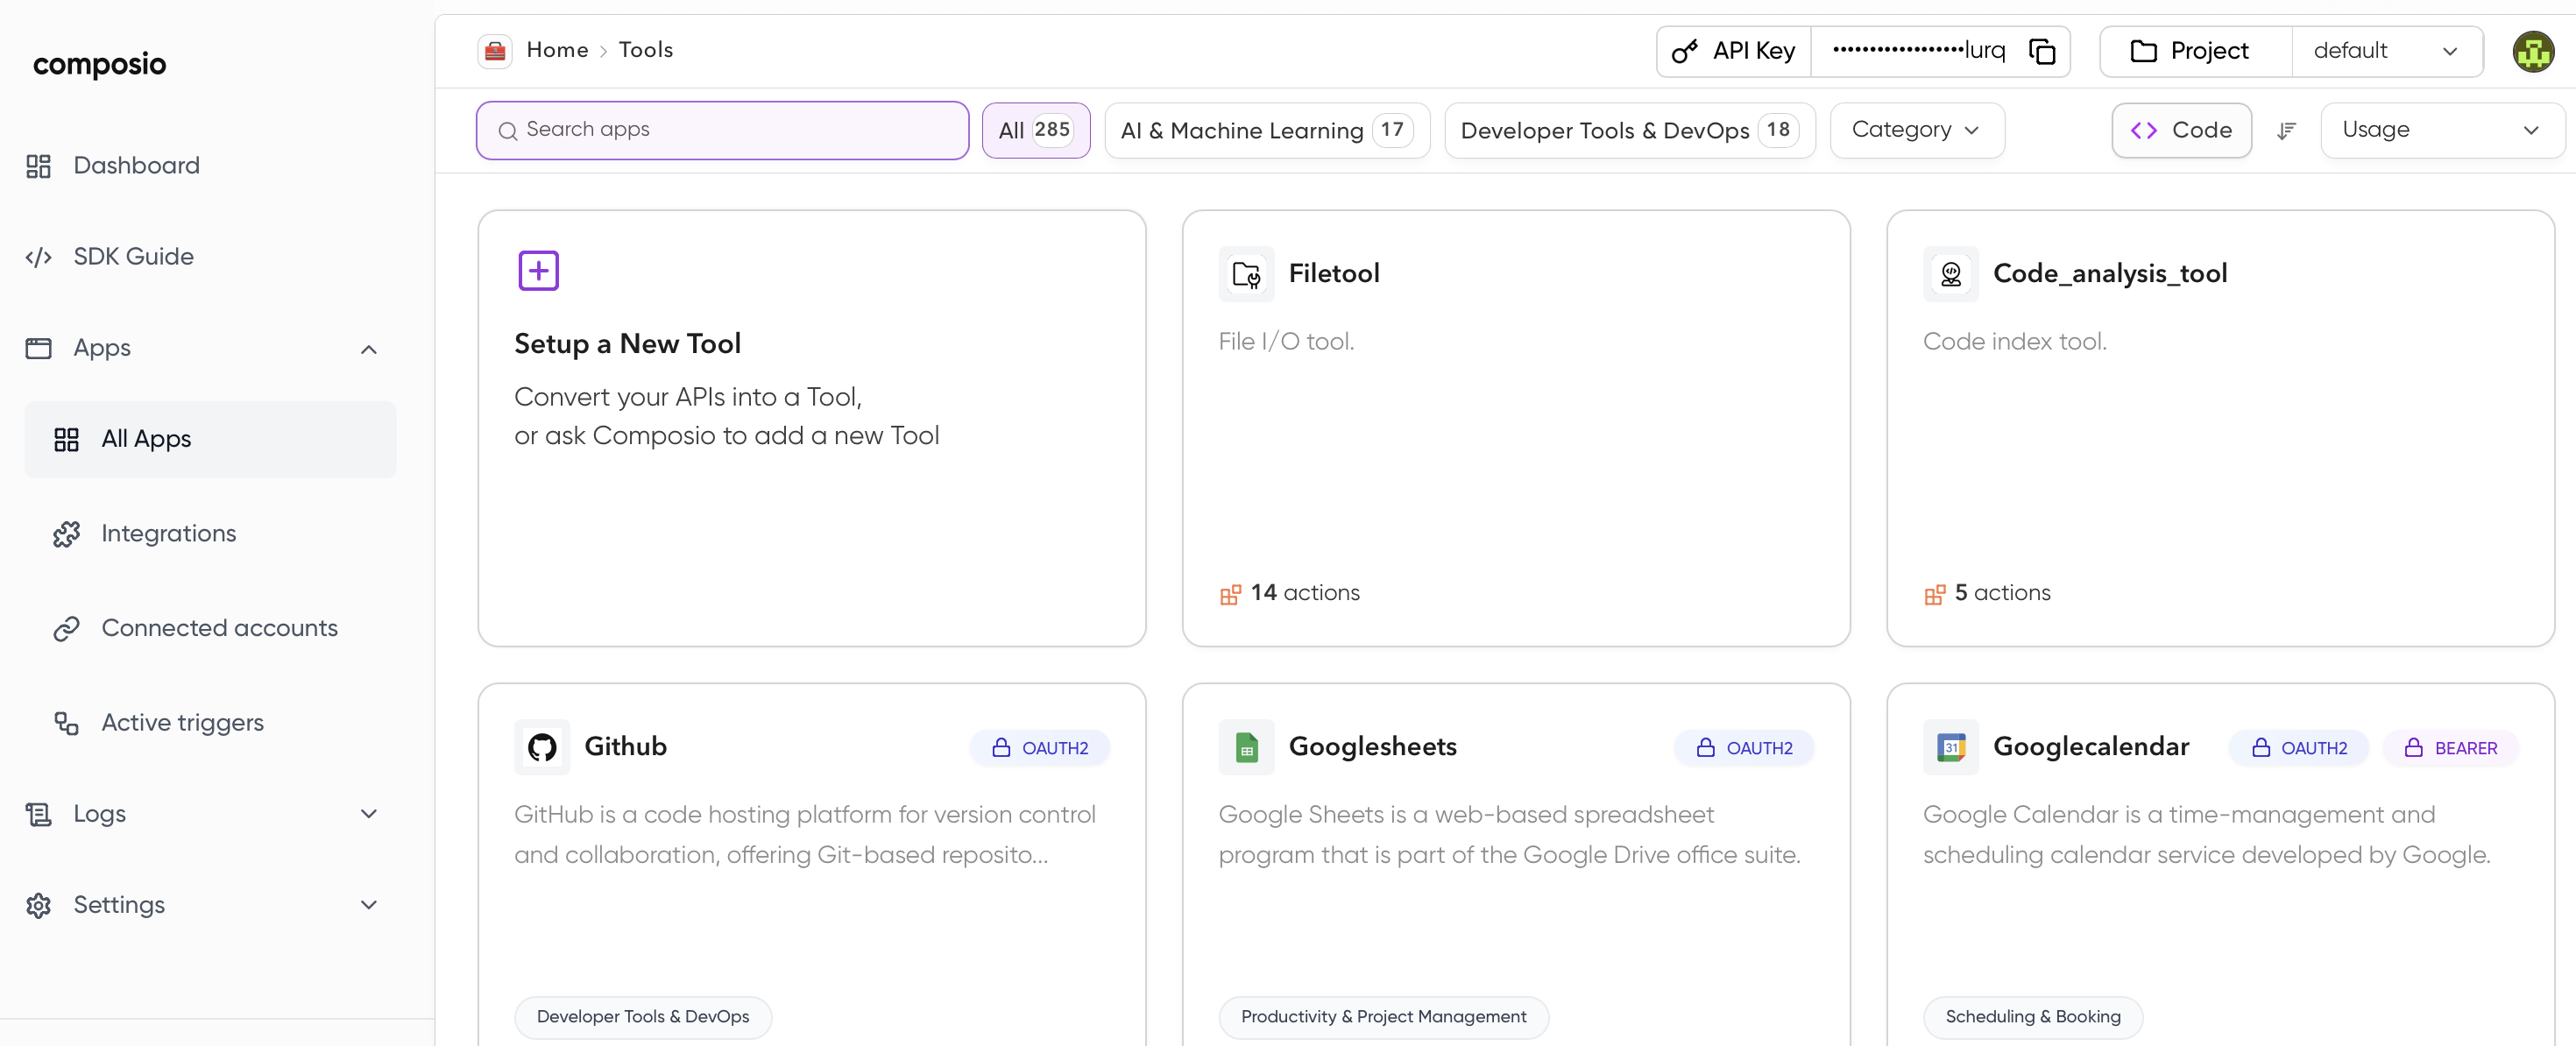The image size is (2576, 1046).
Task: Open the Dashboard from the sidebar
Action: click(136, 165)
